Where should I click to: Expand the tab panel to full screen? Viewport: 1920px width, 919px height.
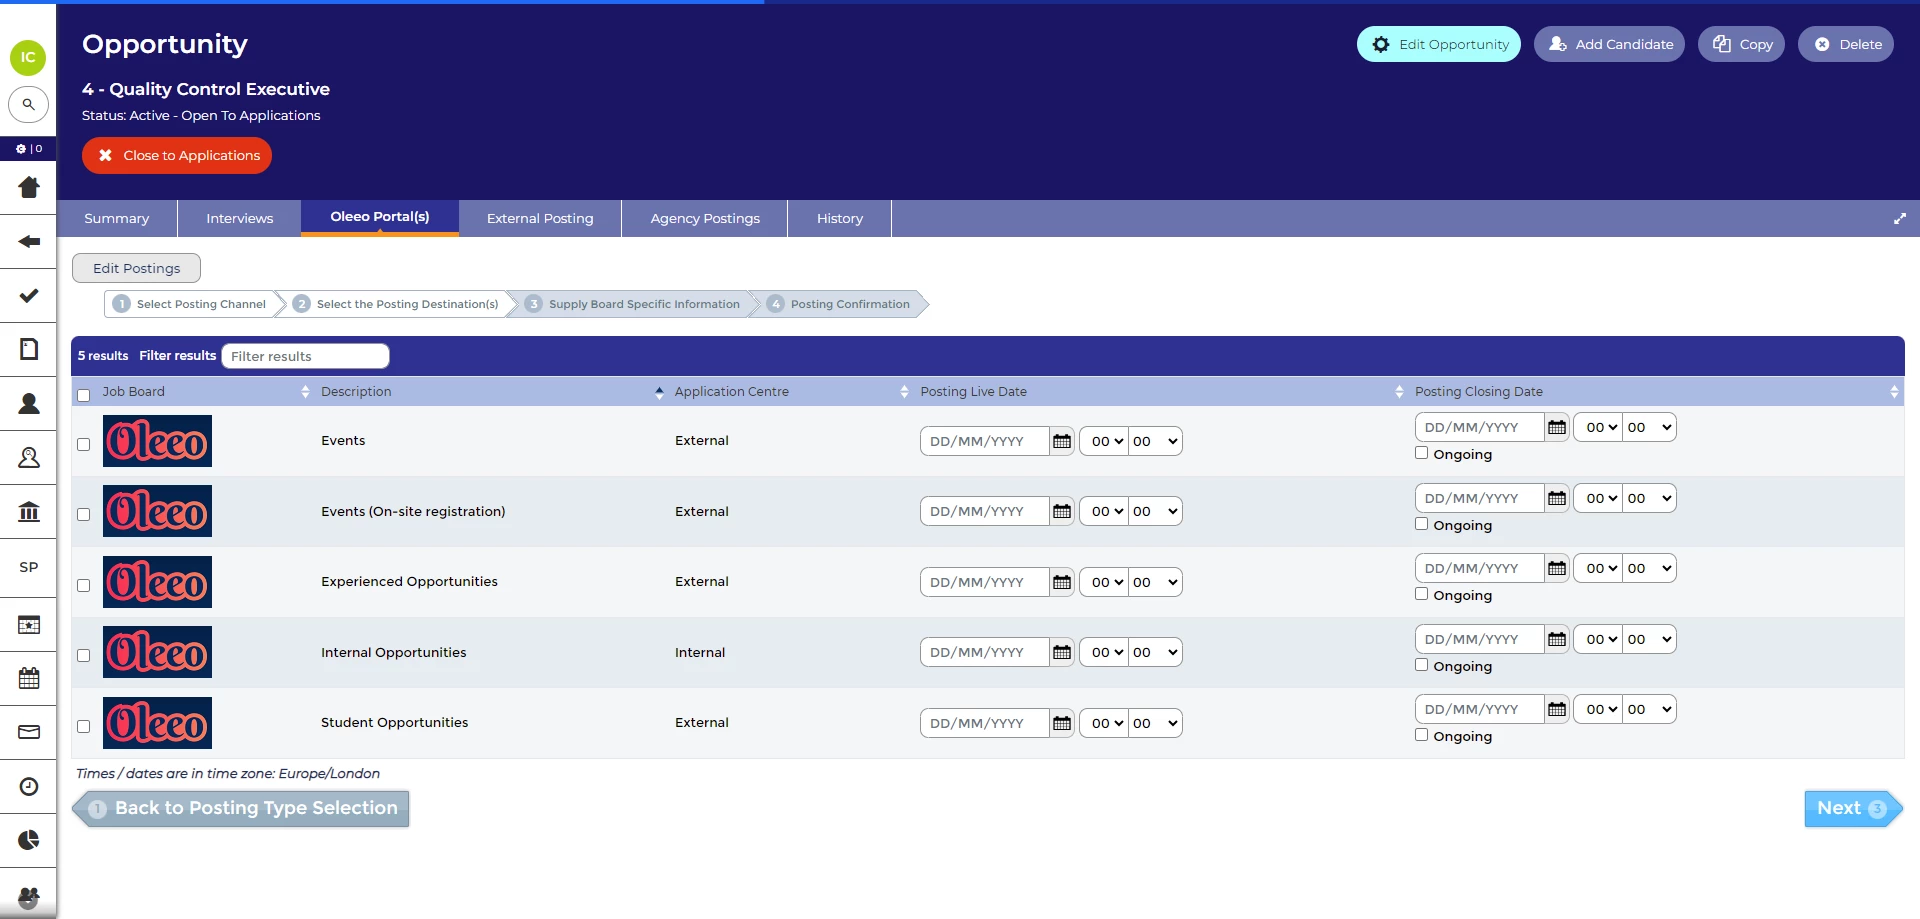click(x=1900, y=218)
